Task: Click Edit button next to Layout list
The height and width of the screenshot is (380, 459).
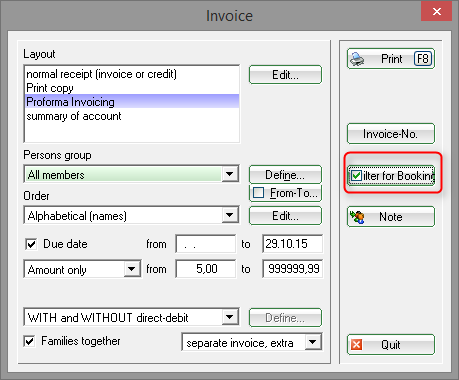Action: click(x=285, y=75)
